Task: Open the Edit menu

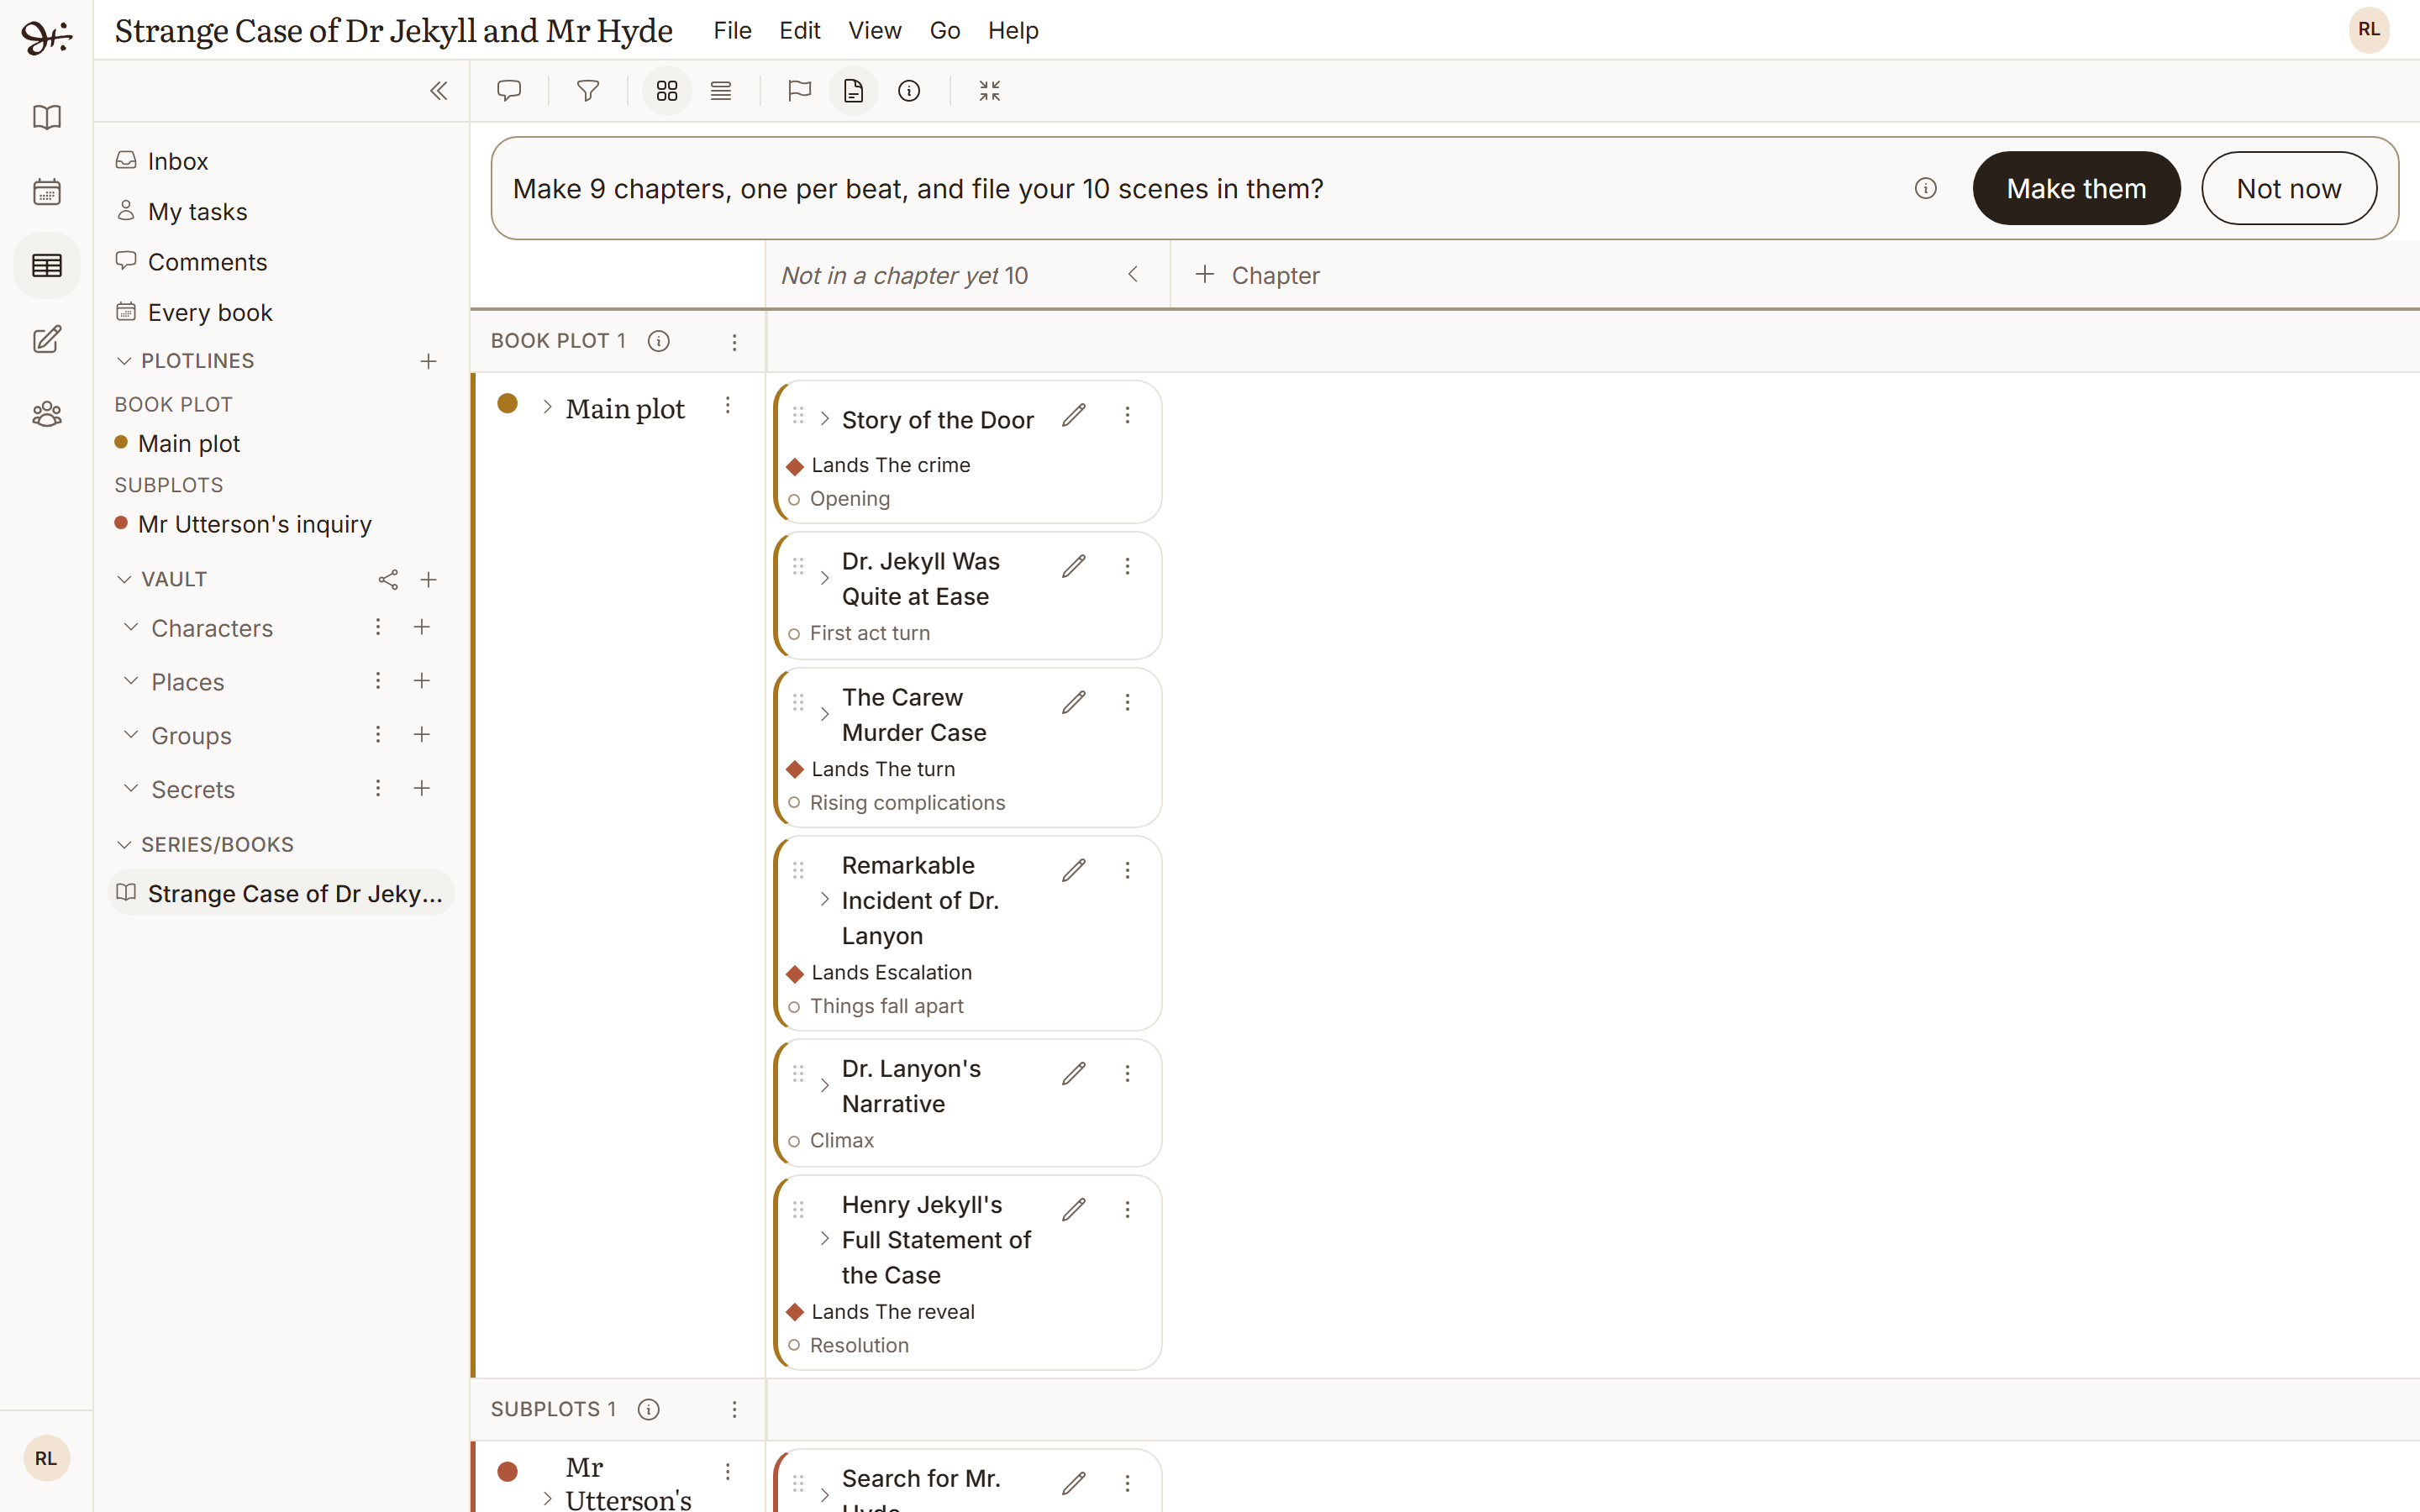Action: click(800, 31)
